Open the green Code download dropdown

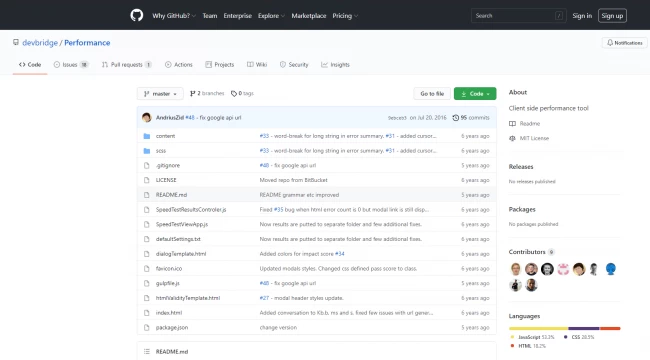[475, 94]
